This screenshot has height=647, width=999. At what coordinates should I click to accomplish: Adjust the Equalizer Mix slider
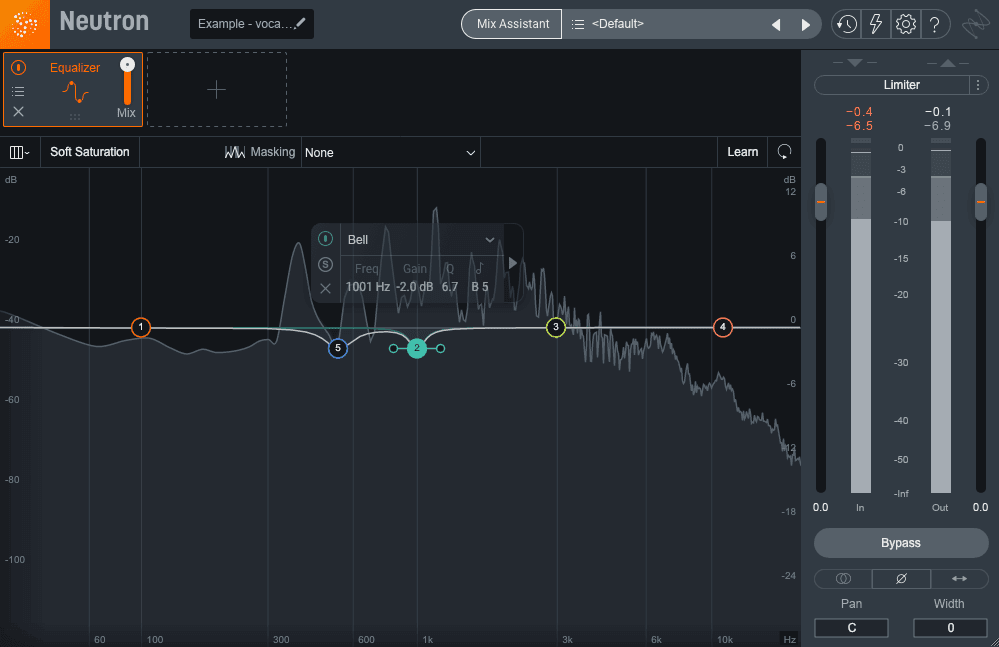[x=127, y=80]
